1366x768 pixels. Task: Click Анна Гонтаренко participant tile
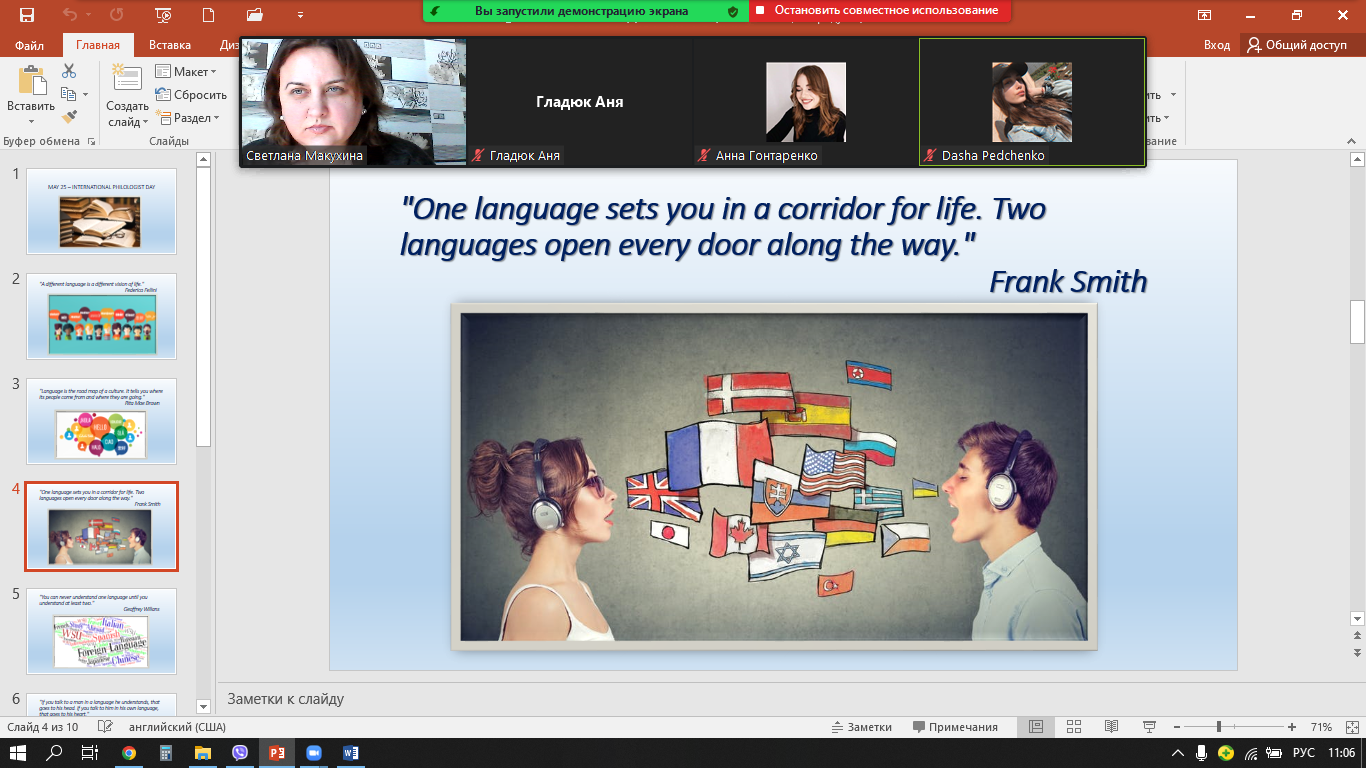[x=806, y=102]
